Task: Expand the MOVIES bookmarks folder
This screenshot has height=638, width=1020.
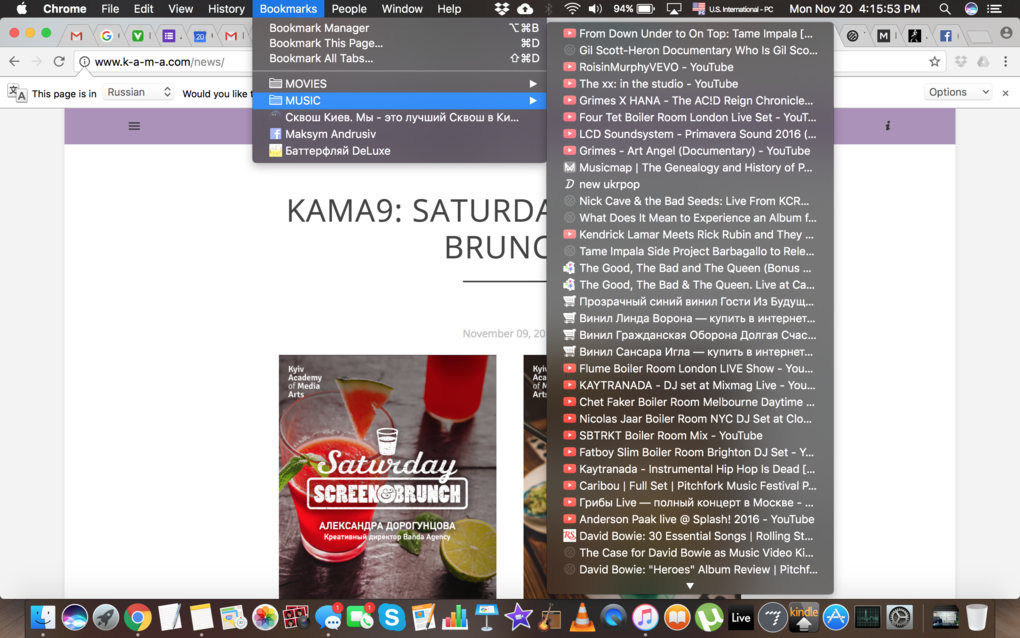Action: (x=399, y=84)
